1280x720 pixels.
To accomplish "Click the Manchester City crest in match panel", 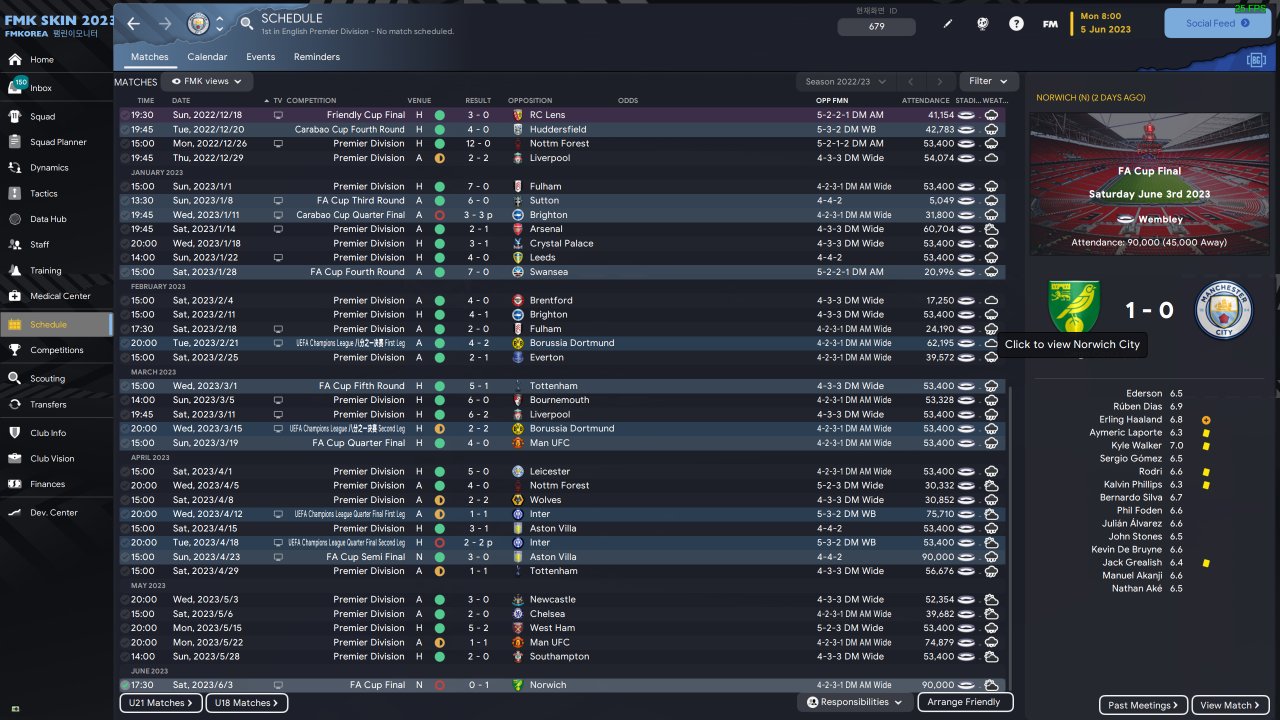I will point(1224,310).
